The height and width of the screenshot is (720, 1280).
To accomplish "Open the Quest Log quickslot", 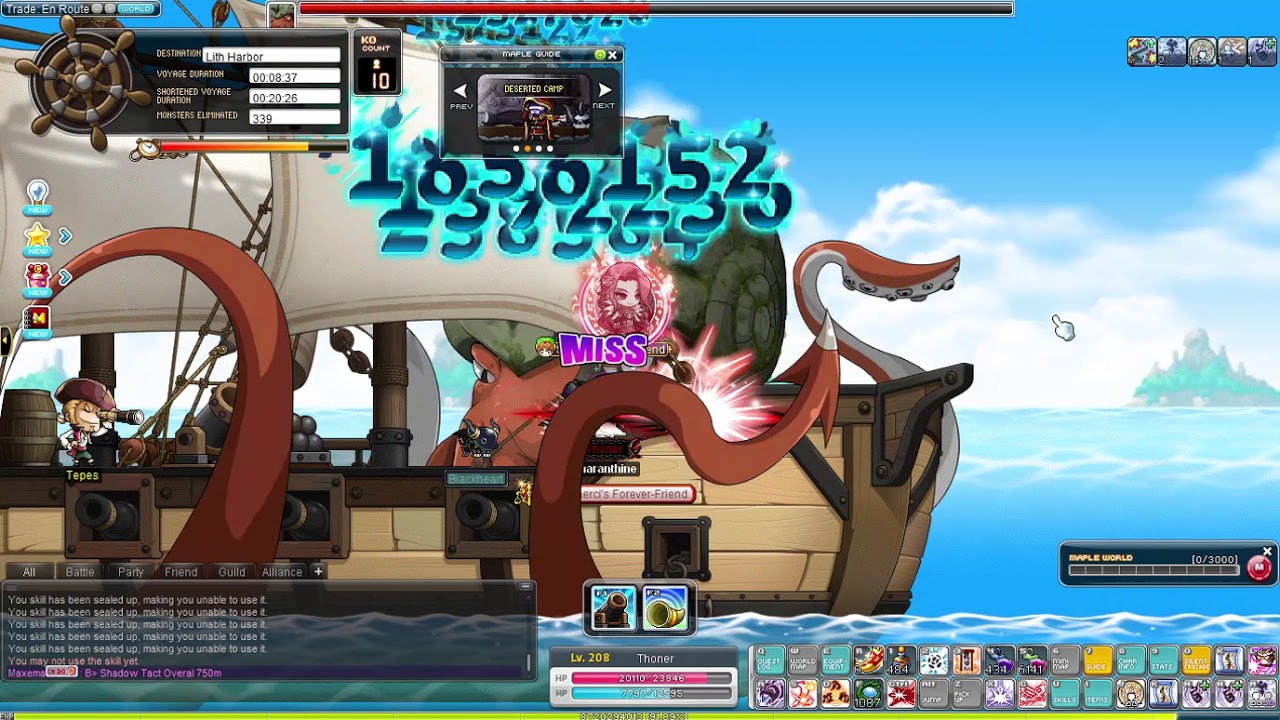I will point(770,661).
